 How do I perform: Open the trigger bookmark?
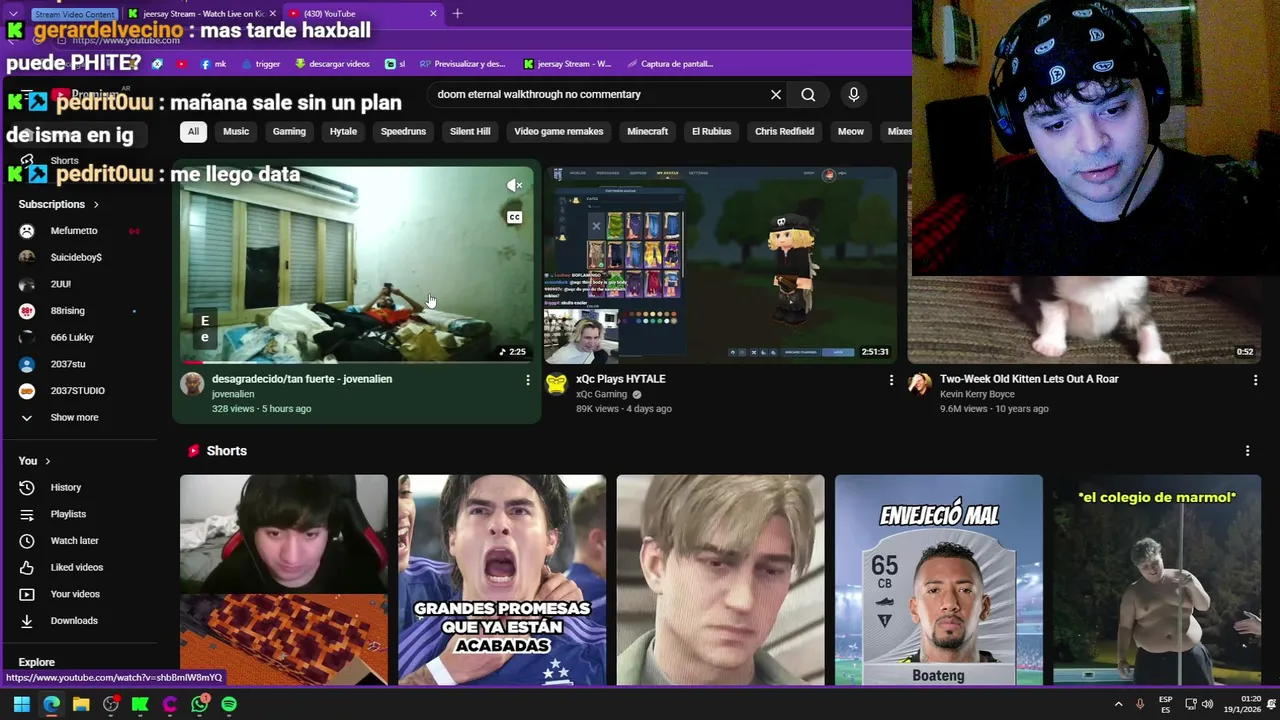[260, 64]
